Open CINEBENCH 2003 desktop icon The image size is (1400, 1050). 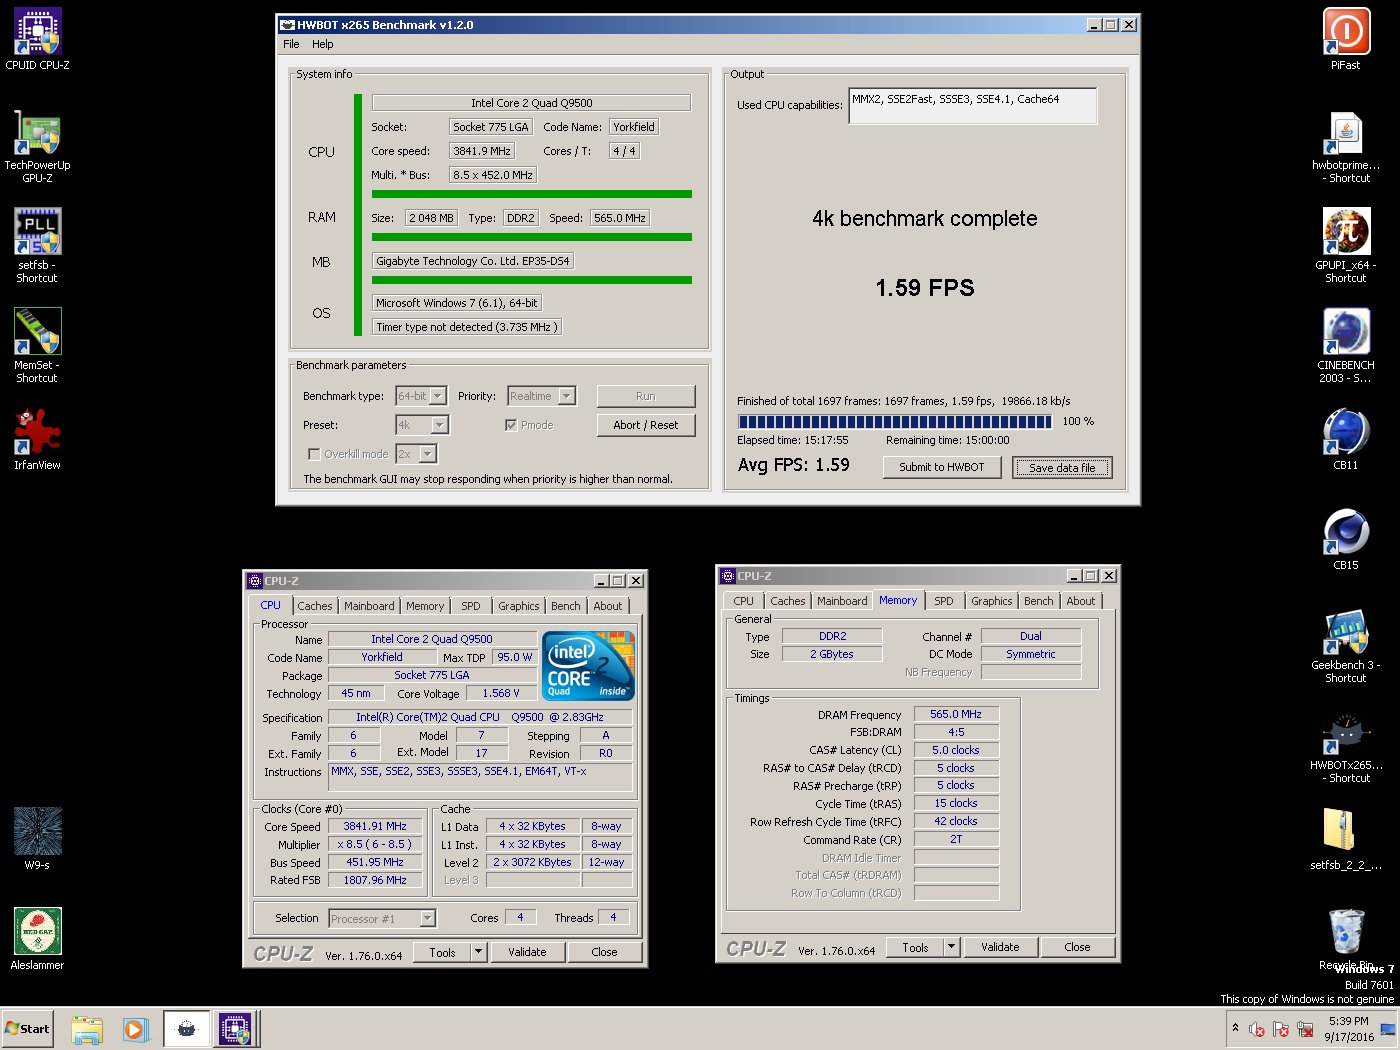click(x=1346, y=346)
